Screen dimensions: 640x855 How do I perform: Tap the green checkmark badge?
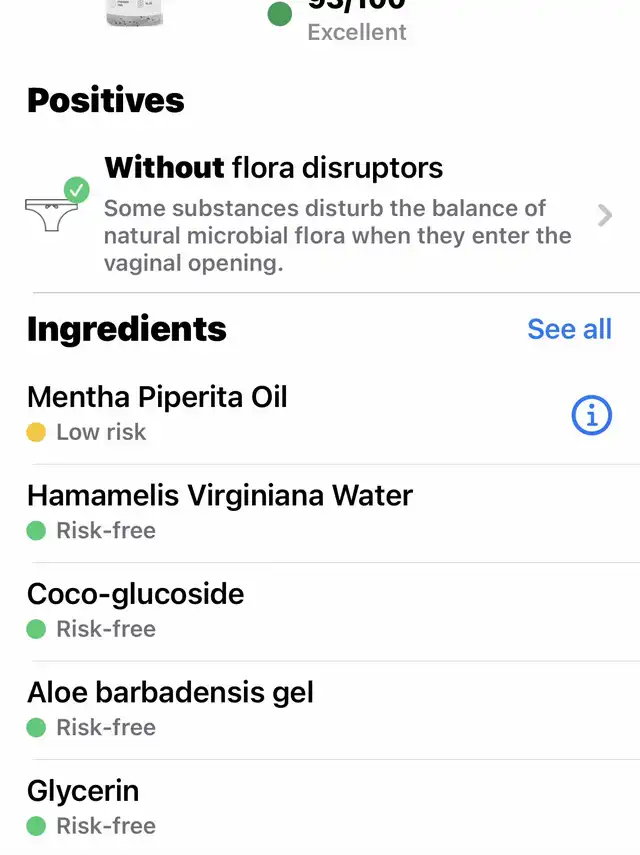76,190
